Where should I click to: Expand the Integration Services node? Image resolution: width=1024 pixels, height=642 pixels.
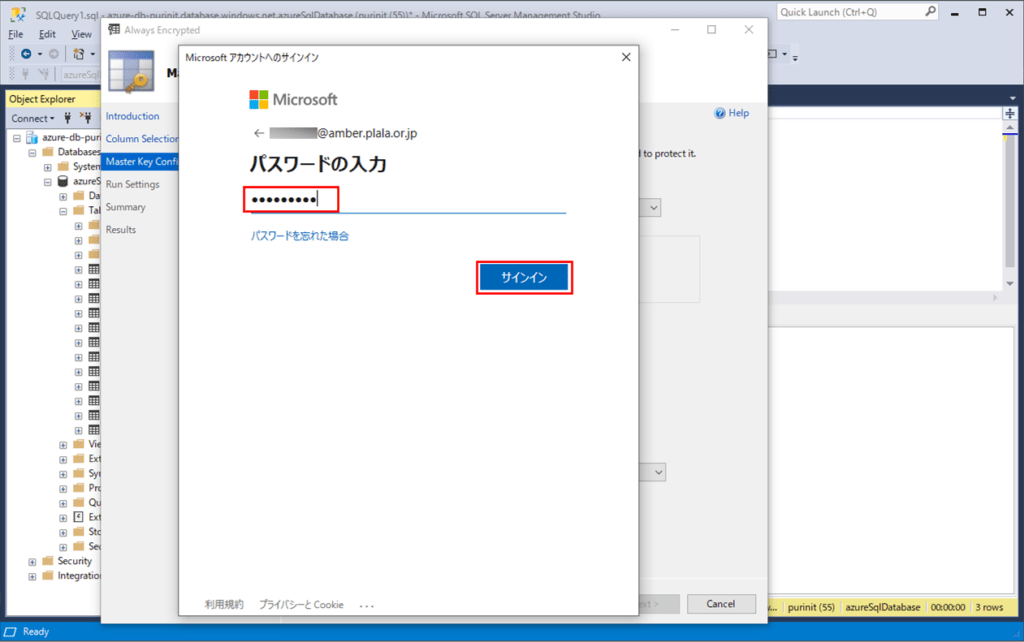[32, 576]
